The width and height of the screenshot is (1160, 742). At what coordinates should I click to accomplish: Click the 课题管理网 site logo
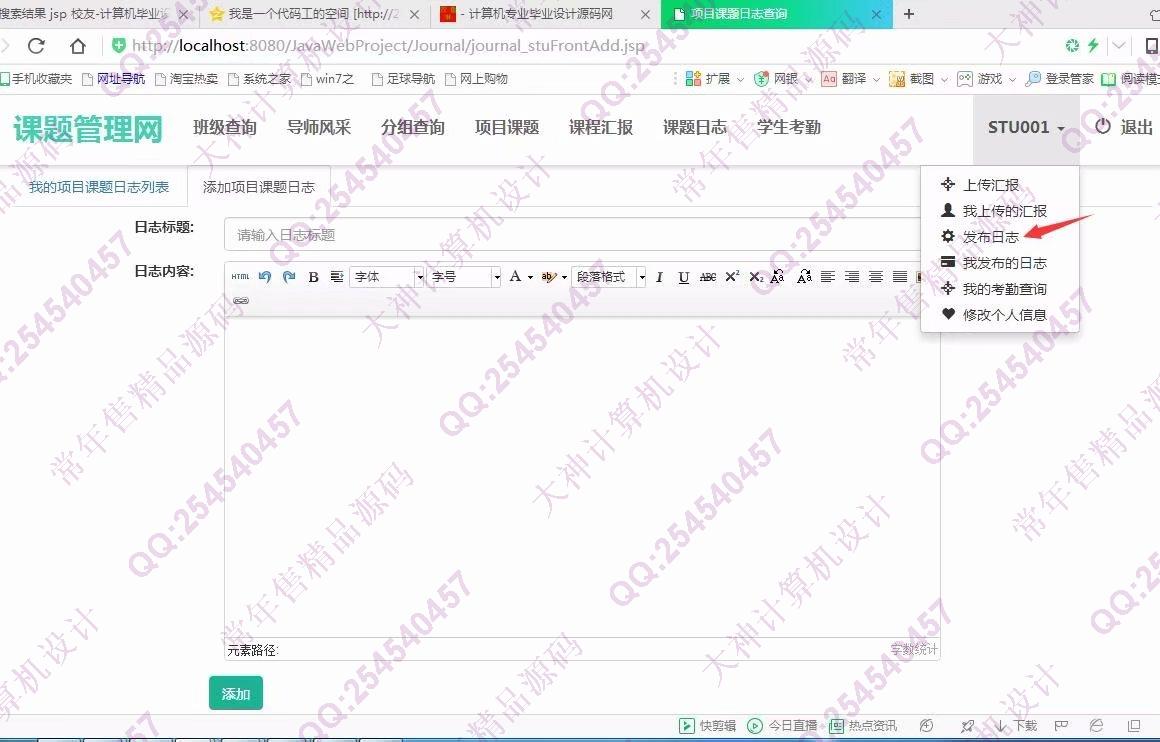click(x=88, y=129)
